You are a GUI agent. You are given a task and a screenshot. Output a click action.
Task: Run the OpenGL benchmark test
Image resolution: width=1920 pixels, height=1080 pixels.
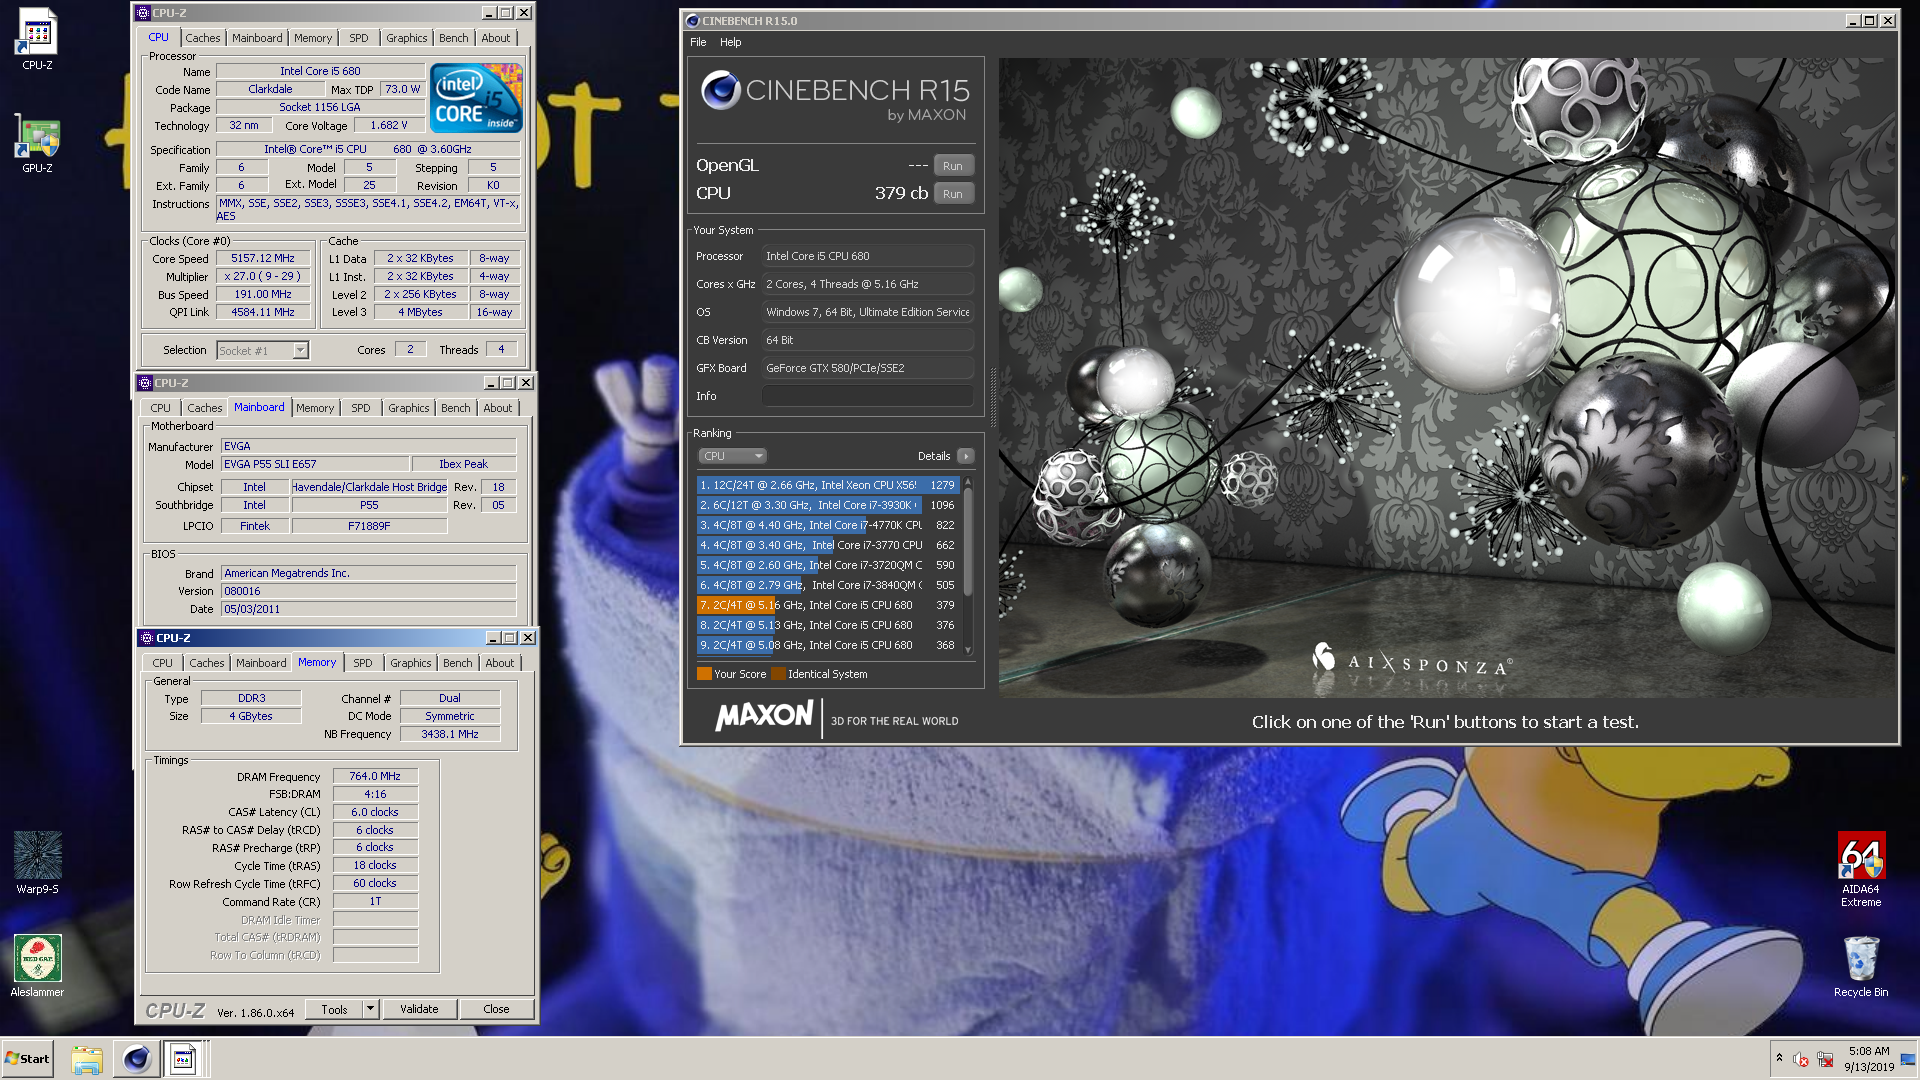point(953,166)
